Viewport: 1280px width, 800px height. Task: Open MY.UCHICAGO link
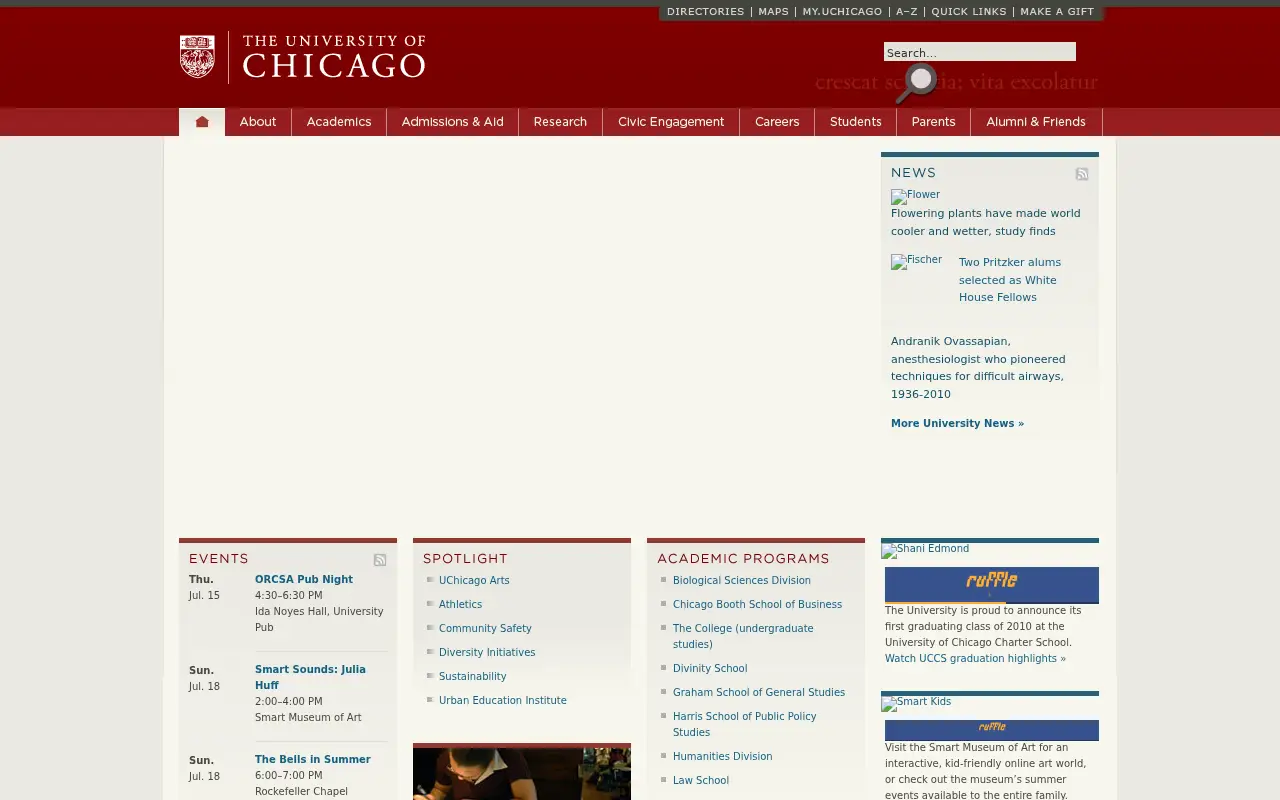click(842, 12)
